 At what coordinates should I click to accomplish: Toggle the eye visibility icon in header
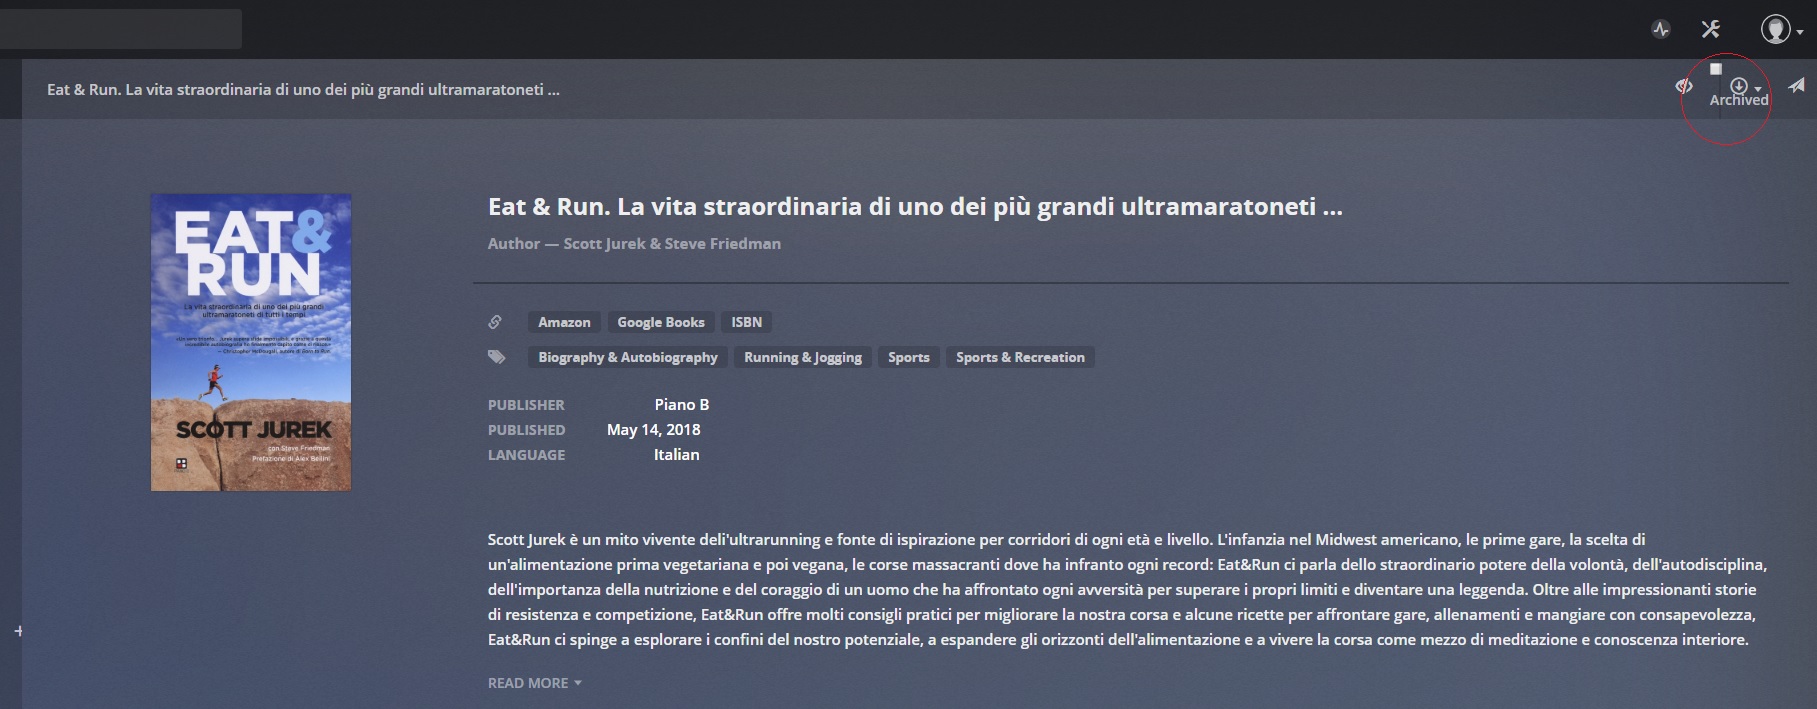(1684, 86)
